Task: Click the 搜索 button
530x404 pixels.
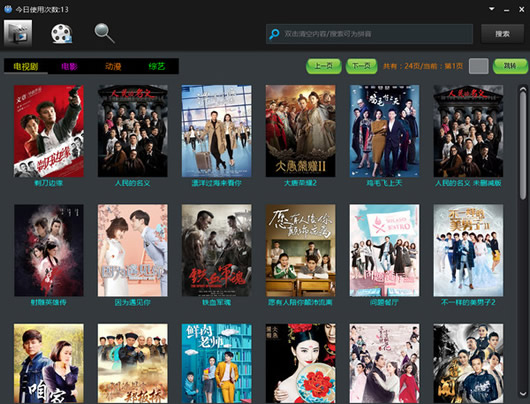Action: pos(502,34)
